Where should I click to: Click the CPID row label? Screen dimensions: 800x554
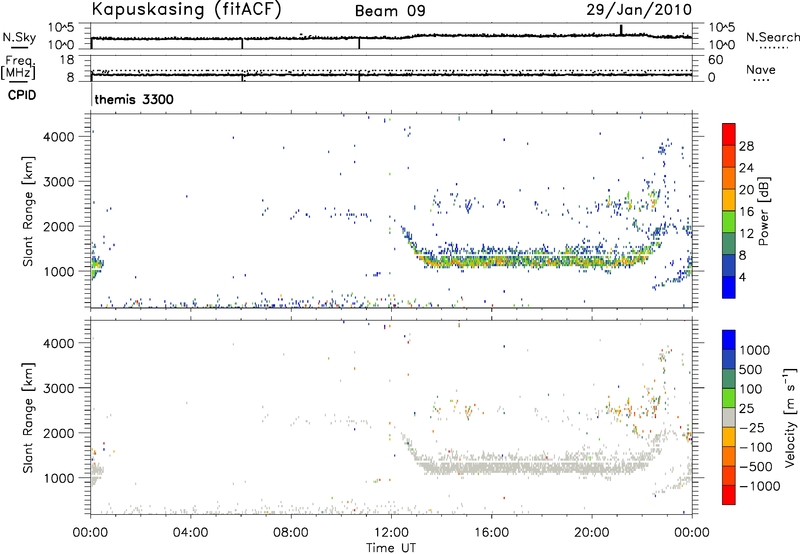(x=22, y=95)
